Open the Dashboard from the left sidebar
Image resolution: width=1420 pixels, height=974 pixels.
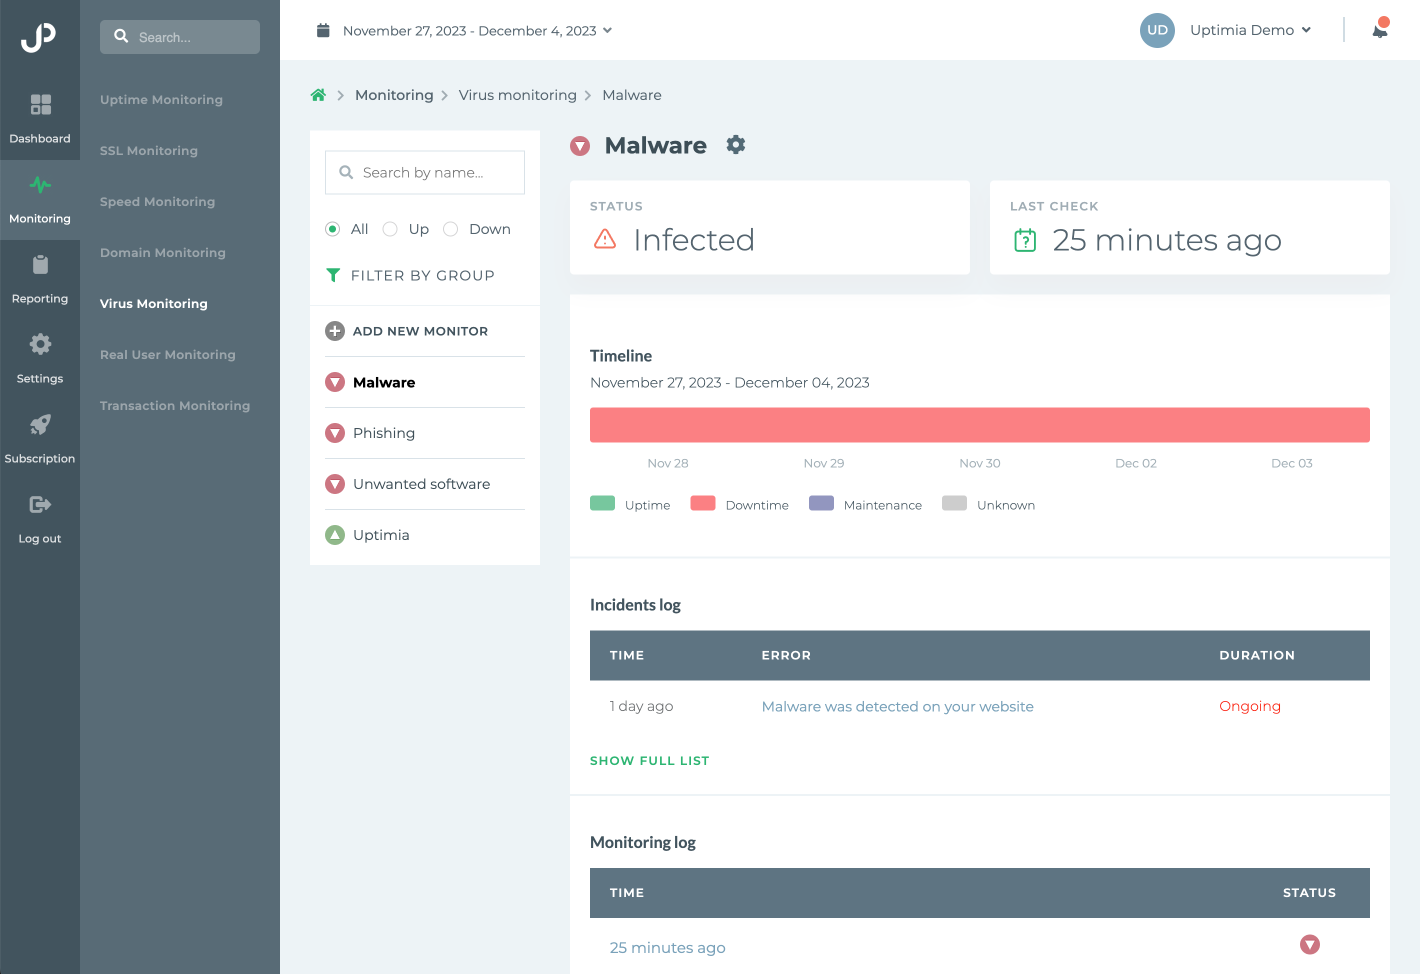coord(40,117)
